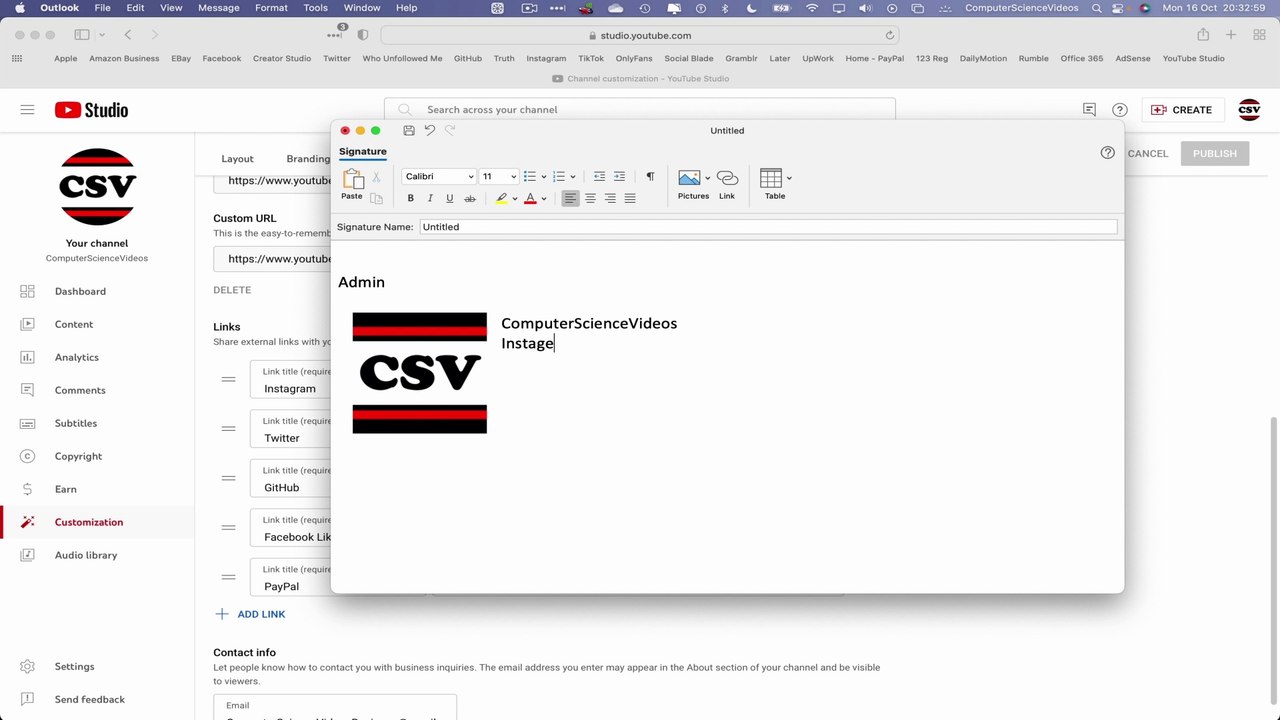Click the Paste clipboard icon

[352, 179]
